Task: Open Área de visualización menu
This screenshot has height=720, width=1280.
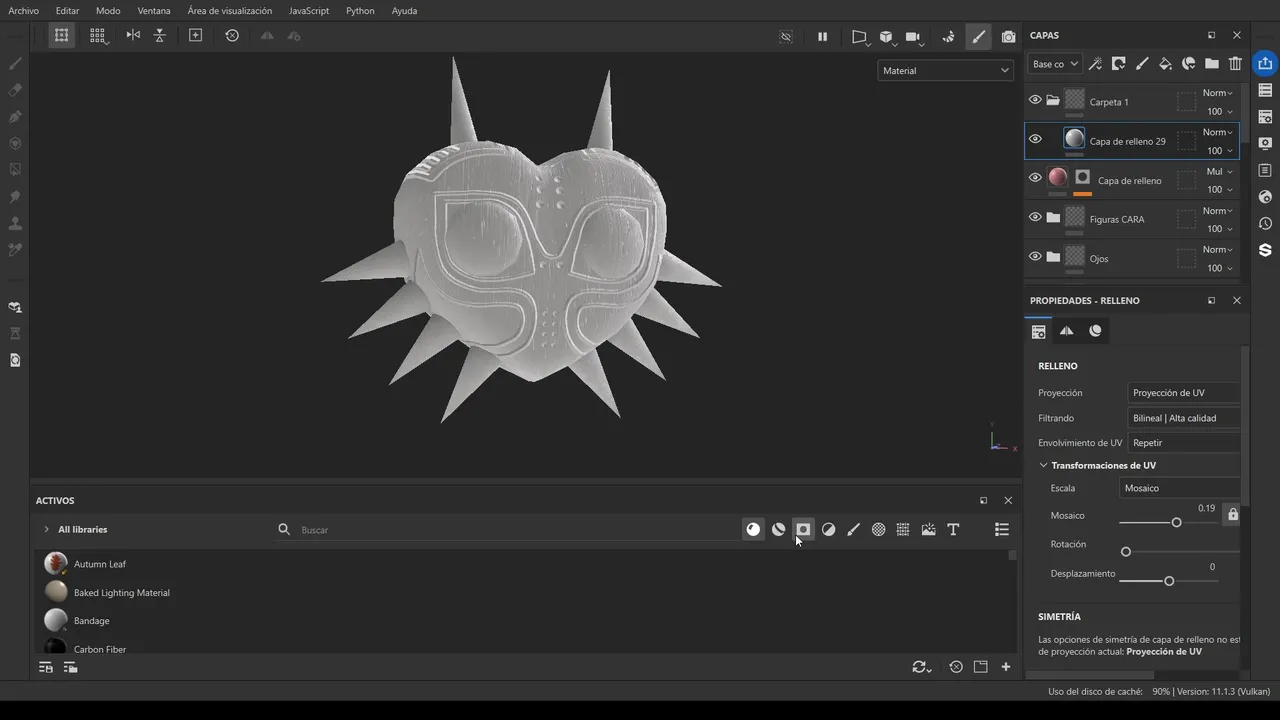Action: [x=230, y=11]
